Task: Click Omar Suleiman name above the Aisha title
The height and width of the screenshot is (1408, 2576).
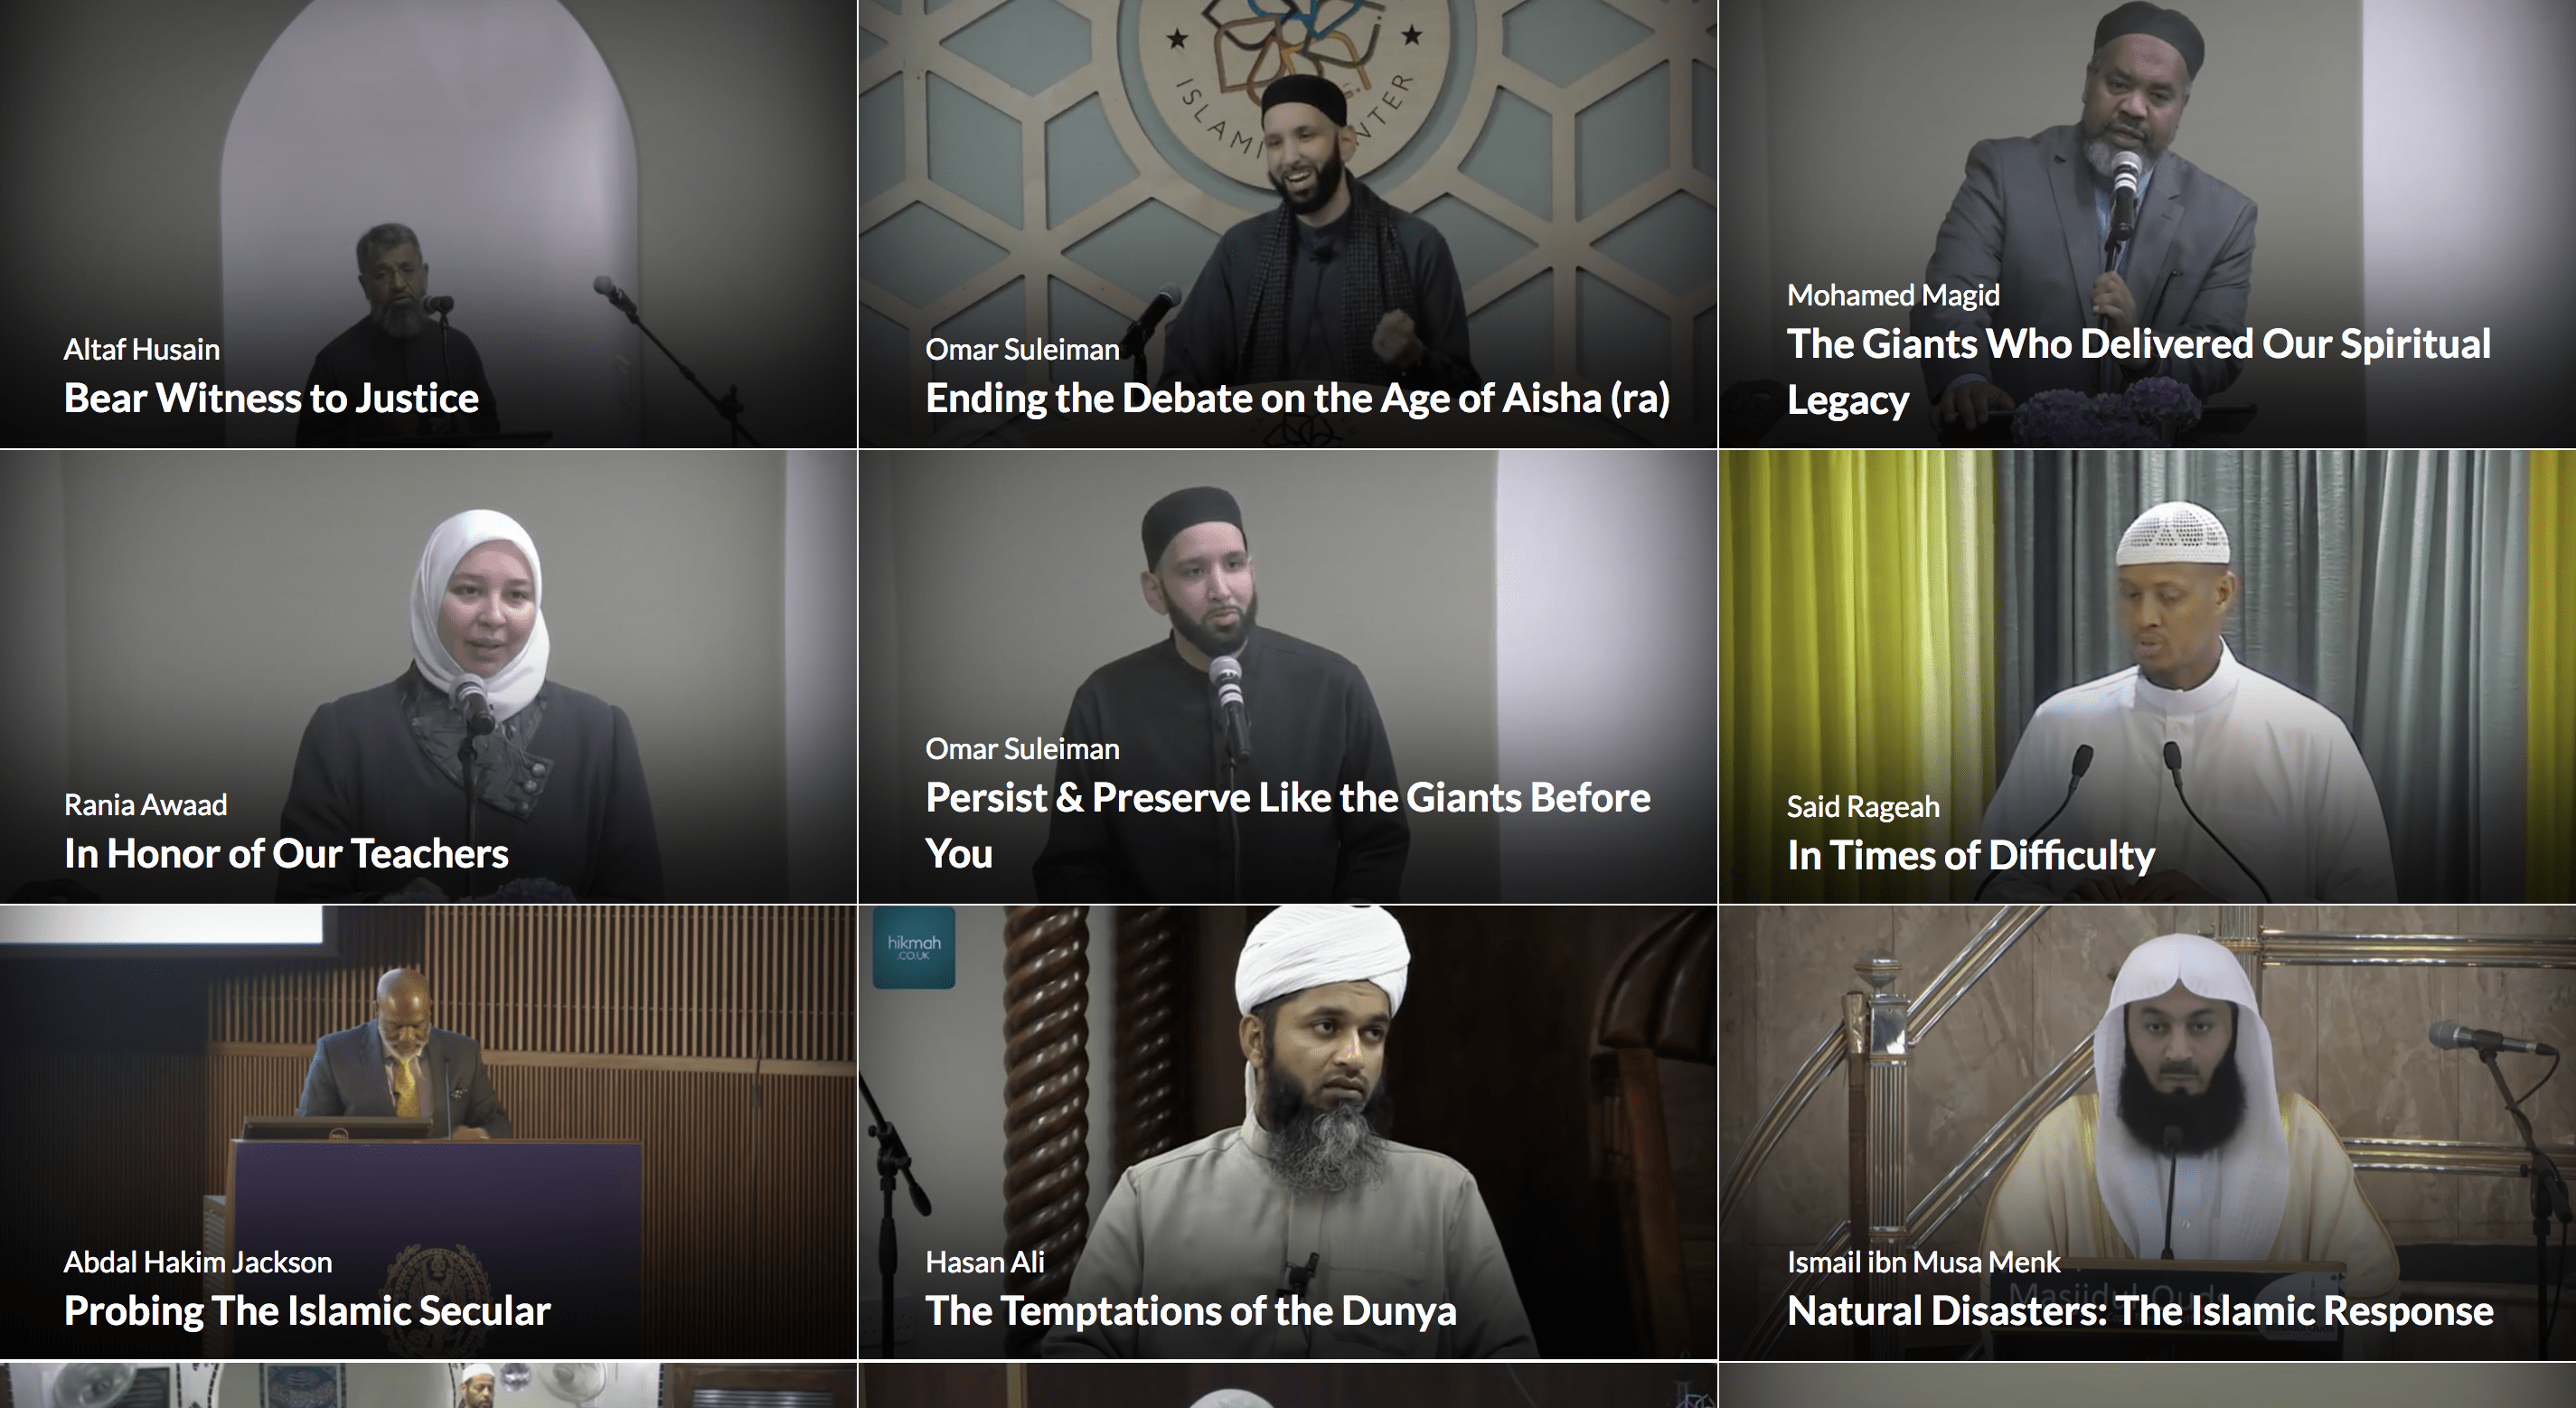Action: click(x=1022, y=349)
